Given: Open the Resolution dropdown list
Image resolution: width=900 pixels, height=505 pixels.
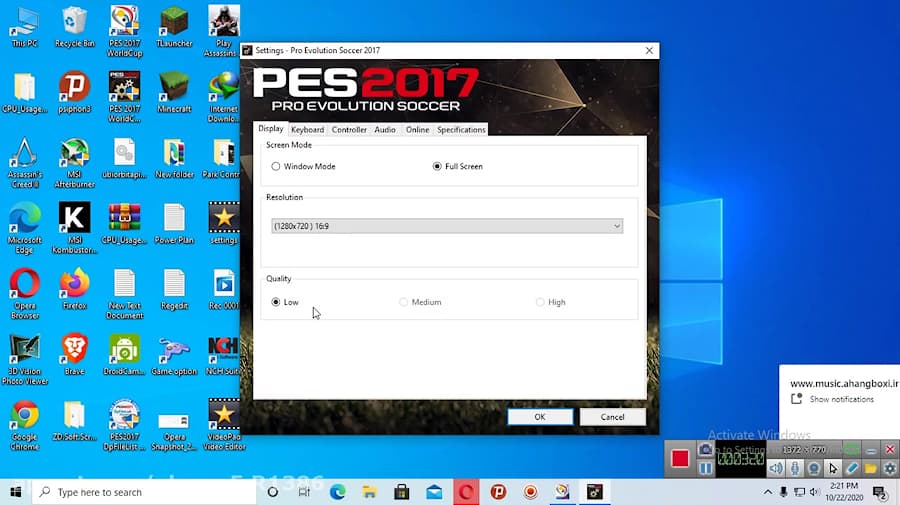Looking at the screenshot, I should click(447, 226).
